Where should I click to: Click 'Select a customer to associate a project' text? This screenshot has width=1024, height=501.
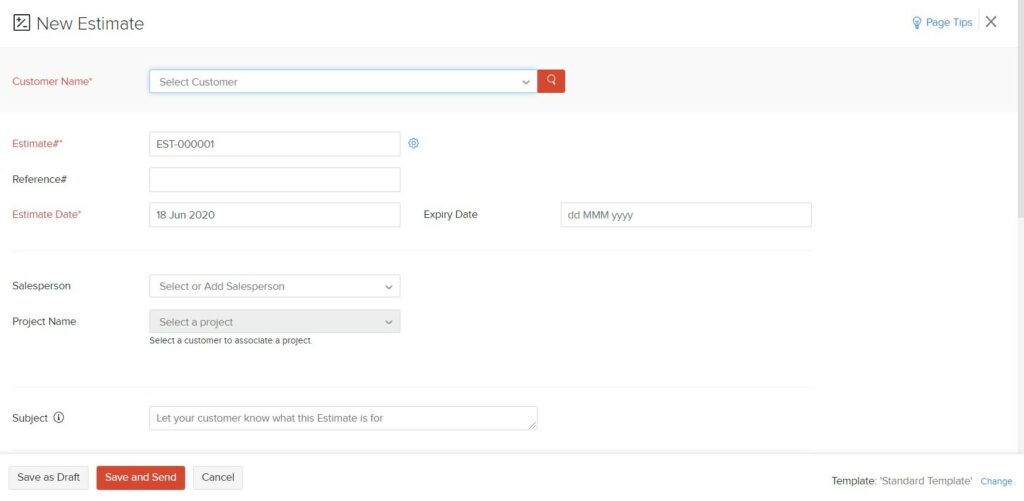[x=231, y=340]
